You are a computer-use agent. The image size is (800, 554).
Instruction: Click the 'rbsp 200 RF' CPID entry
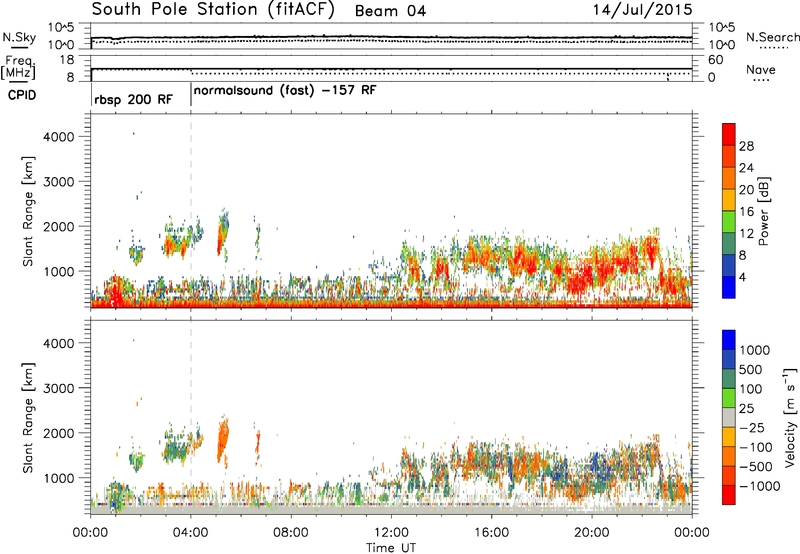pos(133,99)
